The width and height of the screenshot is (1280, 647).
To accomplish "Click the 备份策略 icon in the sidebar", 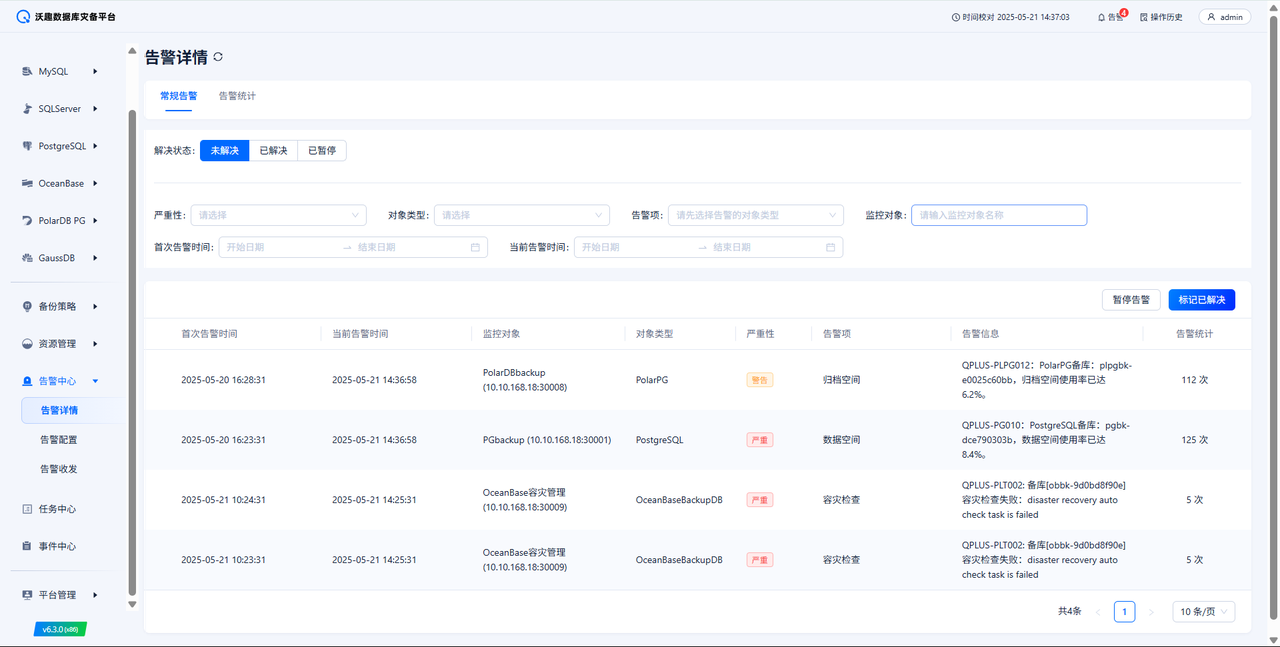I will 27,306.
